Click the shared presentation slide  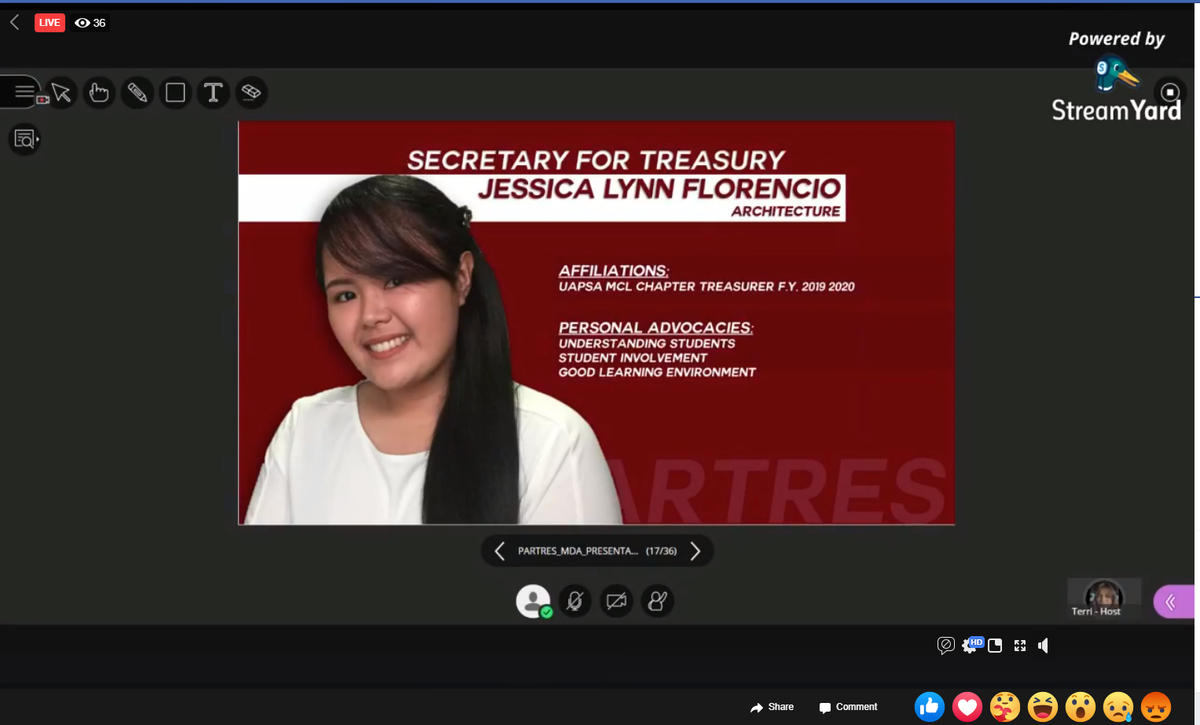click(596, 323)
